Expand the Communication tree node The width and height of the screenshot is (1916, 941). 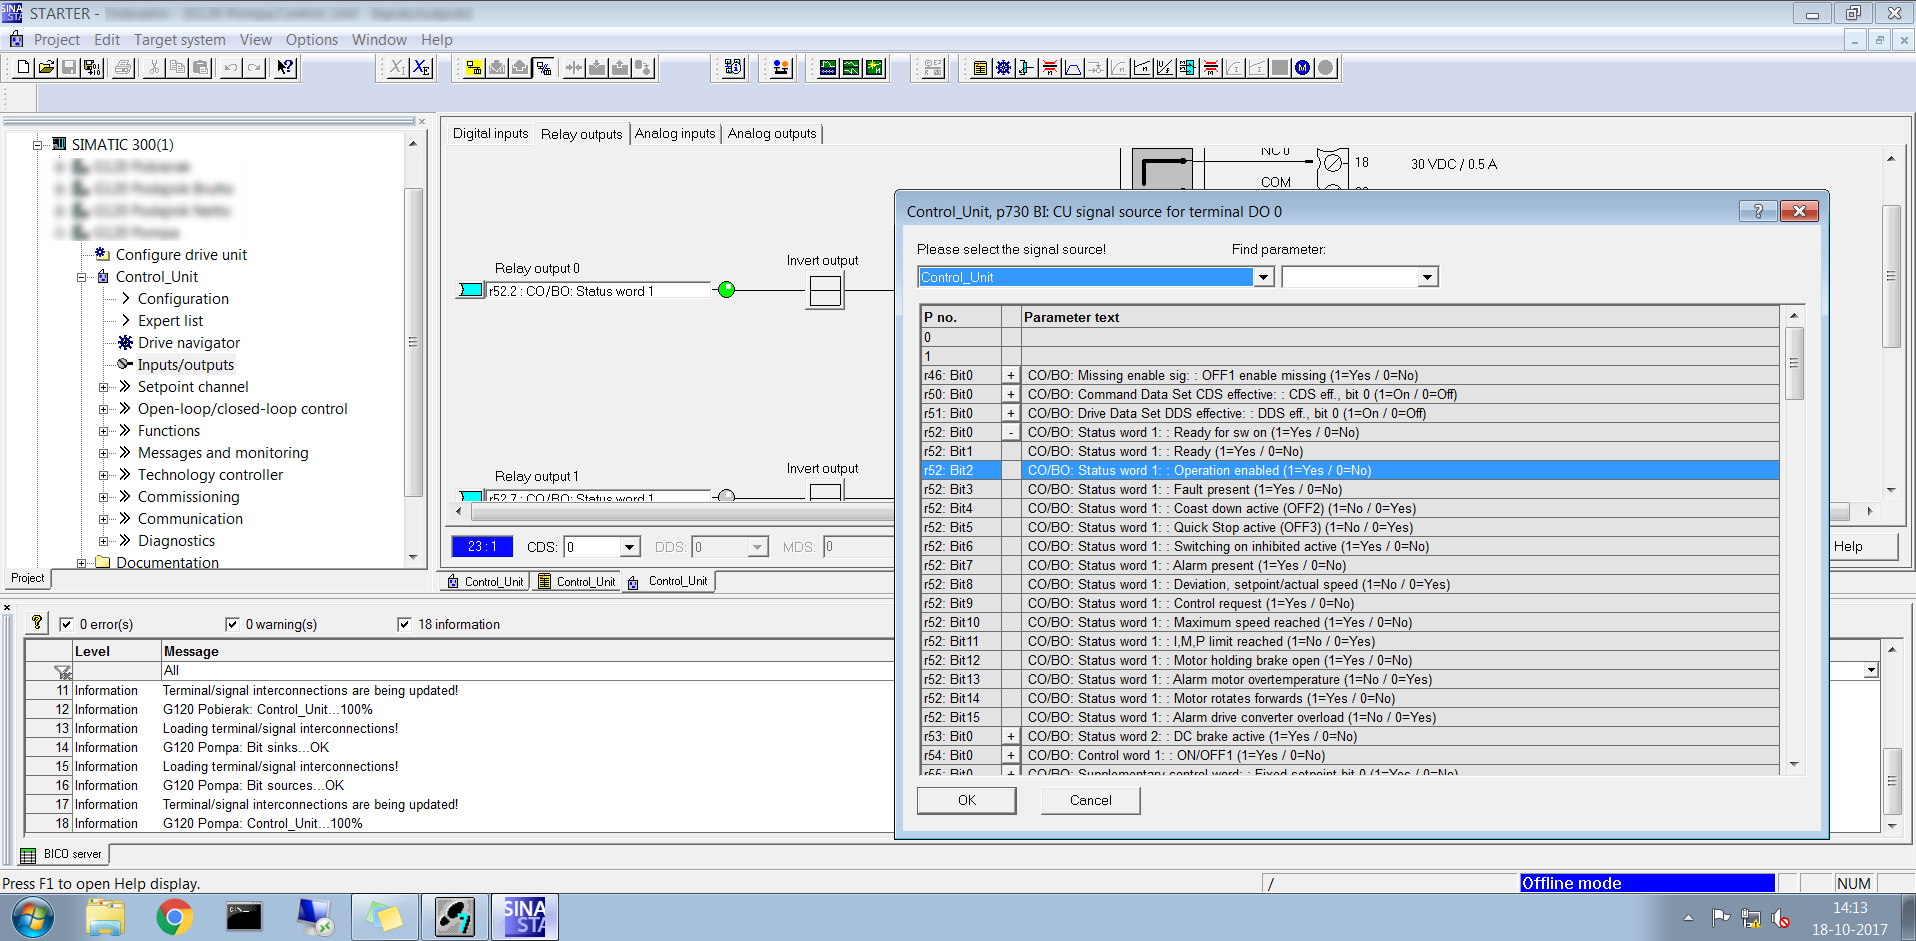click(x=103, y=519)
